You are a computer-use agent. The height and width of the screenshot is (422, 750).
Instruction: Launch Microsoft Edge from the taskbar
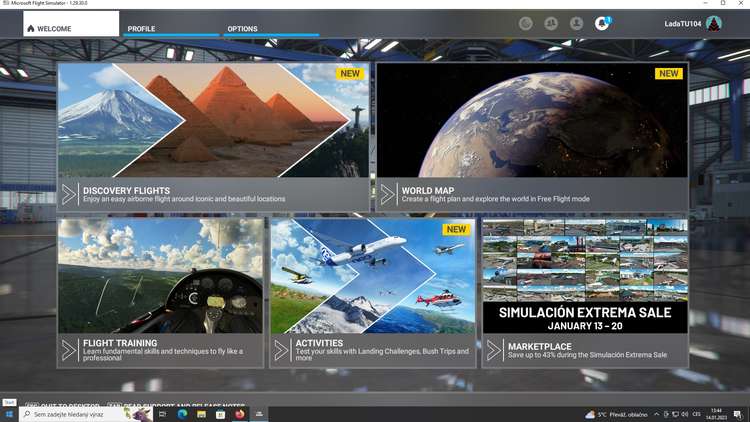point(182,414)
